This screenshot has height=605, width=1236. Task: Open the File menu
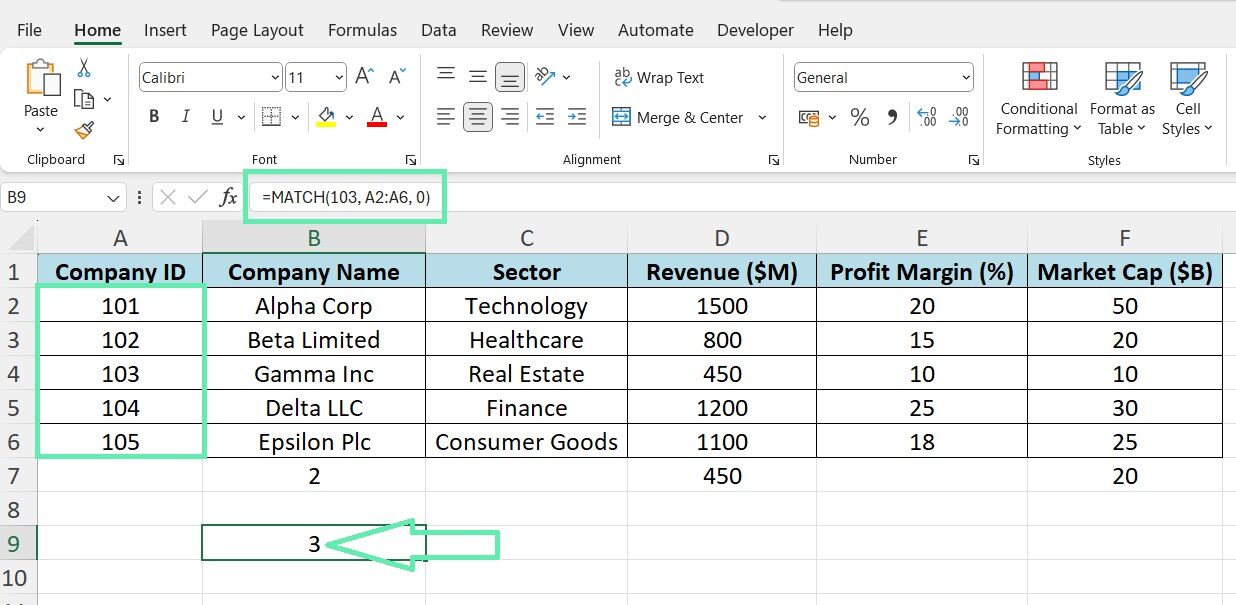pos(29,30)
